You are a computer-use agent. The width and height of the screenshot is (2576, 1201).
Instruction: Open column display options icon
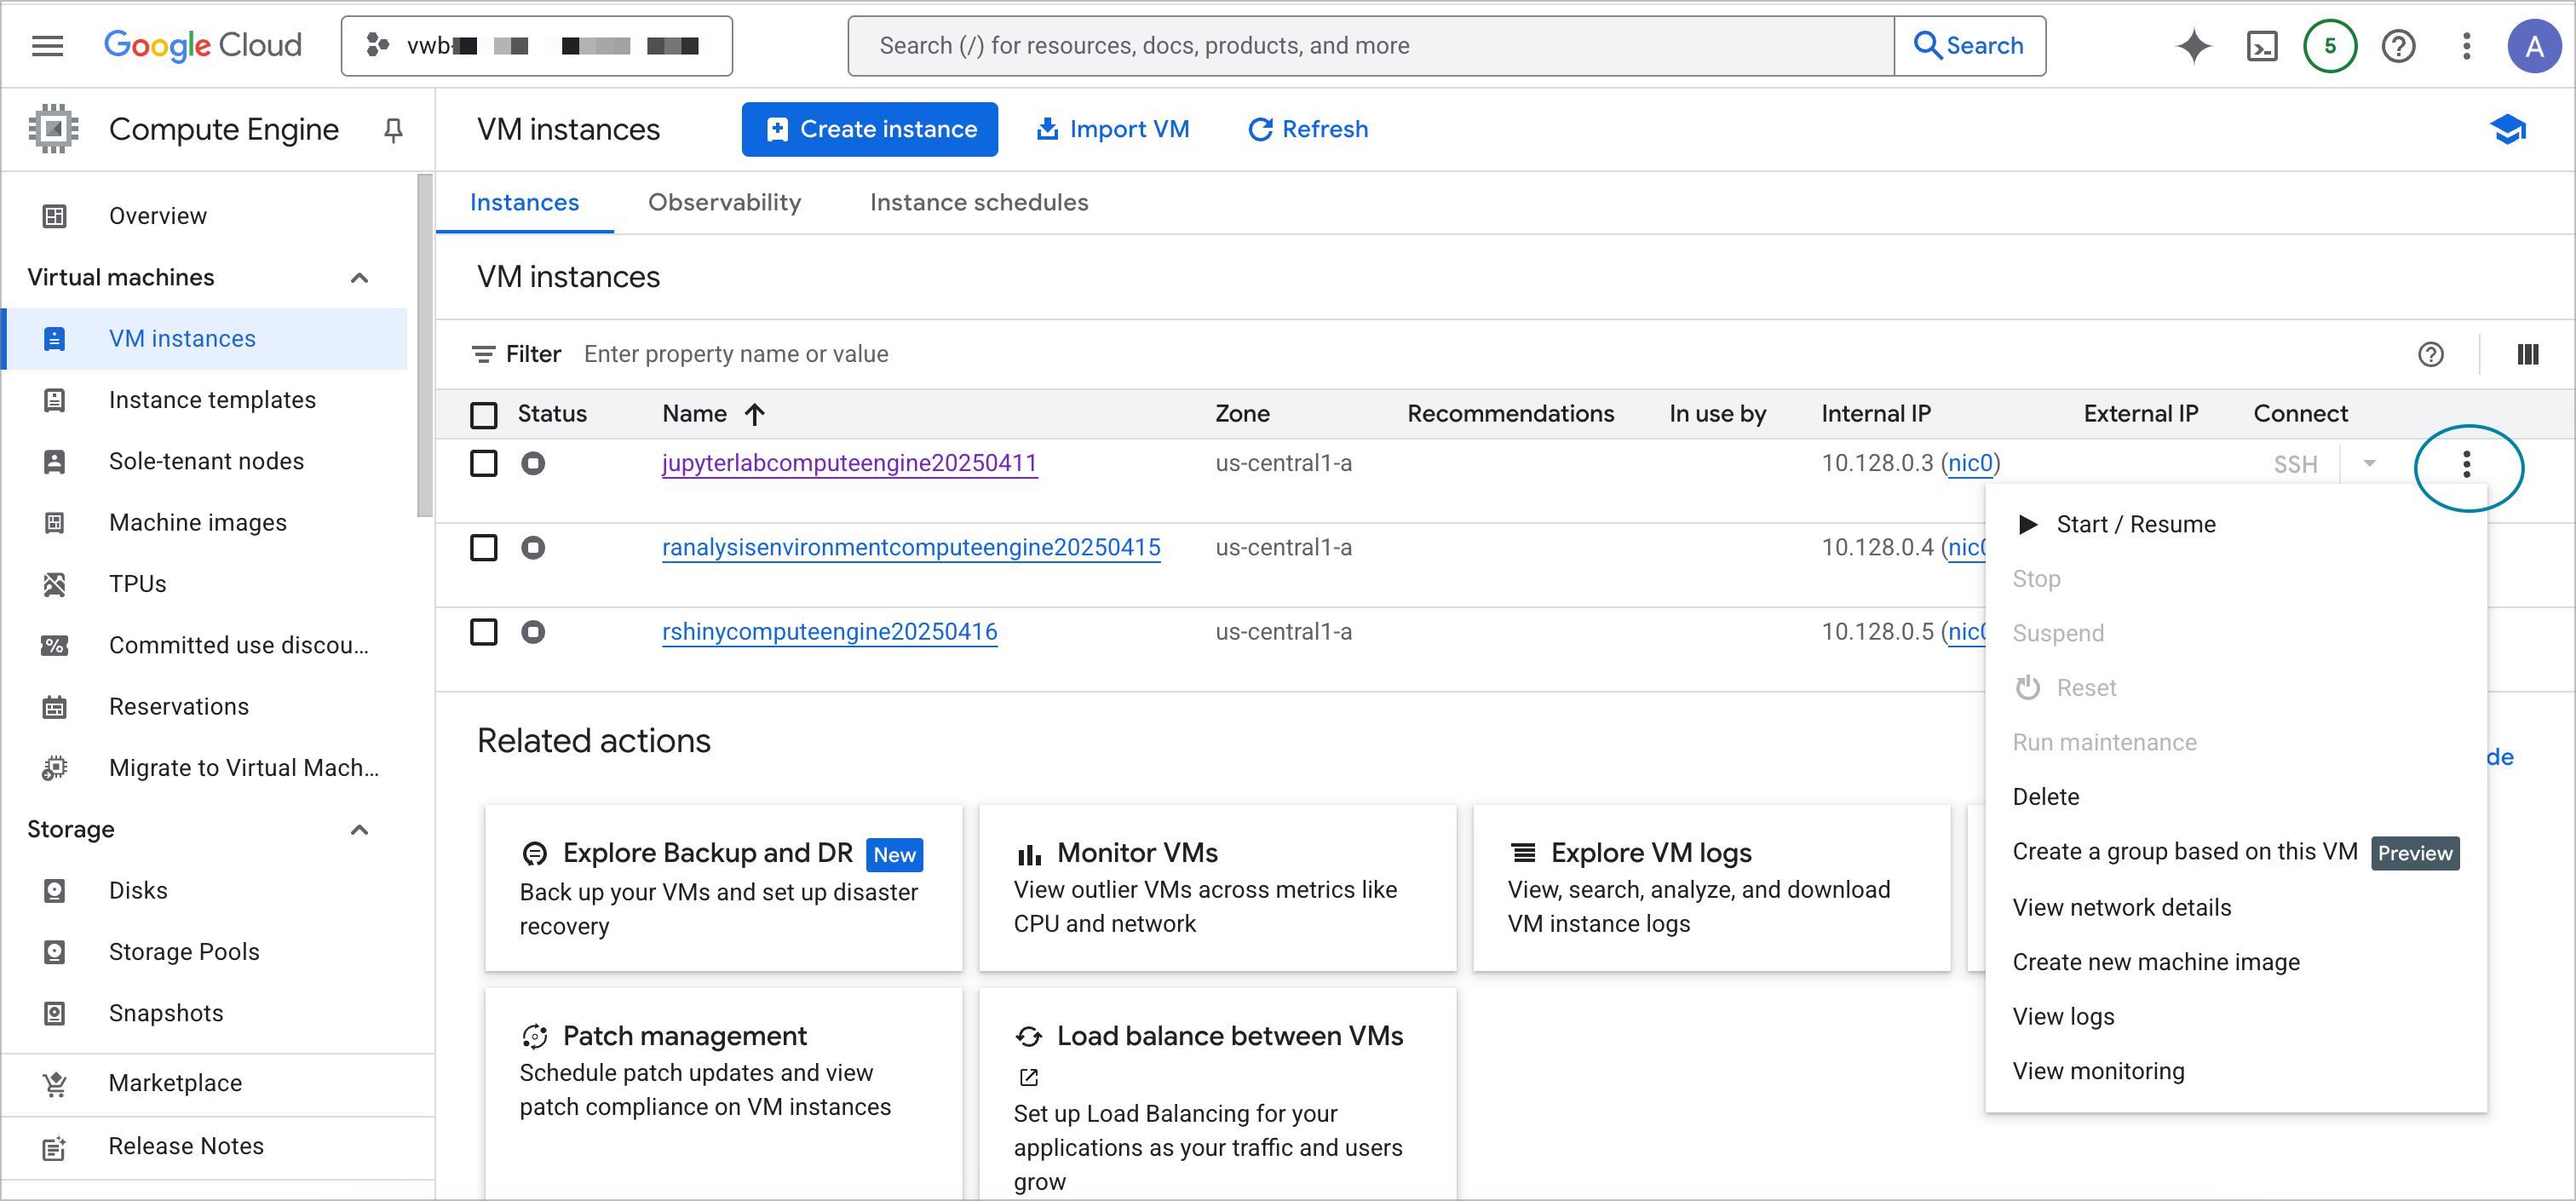[2528, 354]
